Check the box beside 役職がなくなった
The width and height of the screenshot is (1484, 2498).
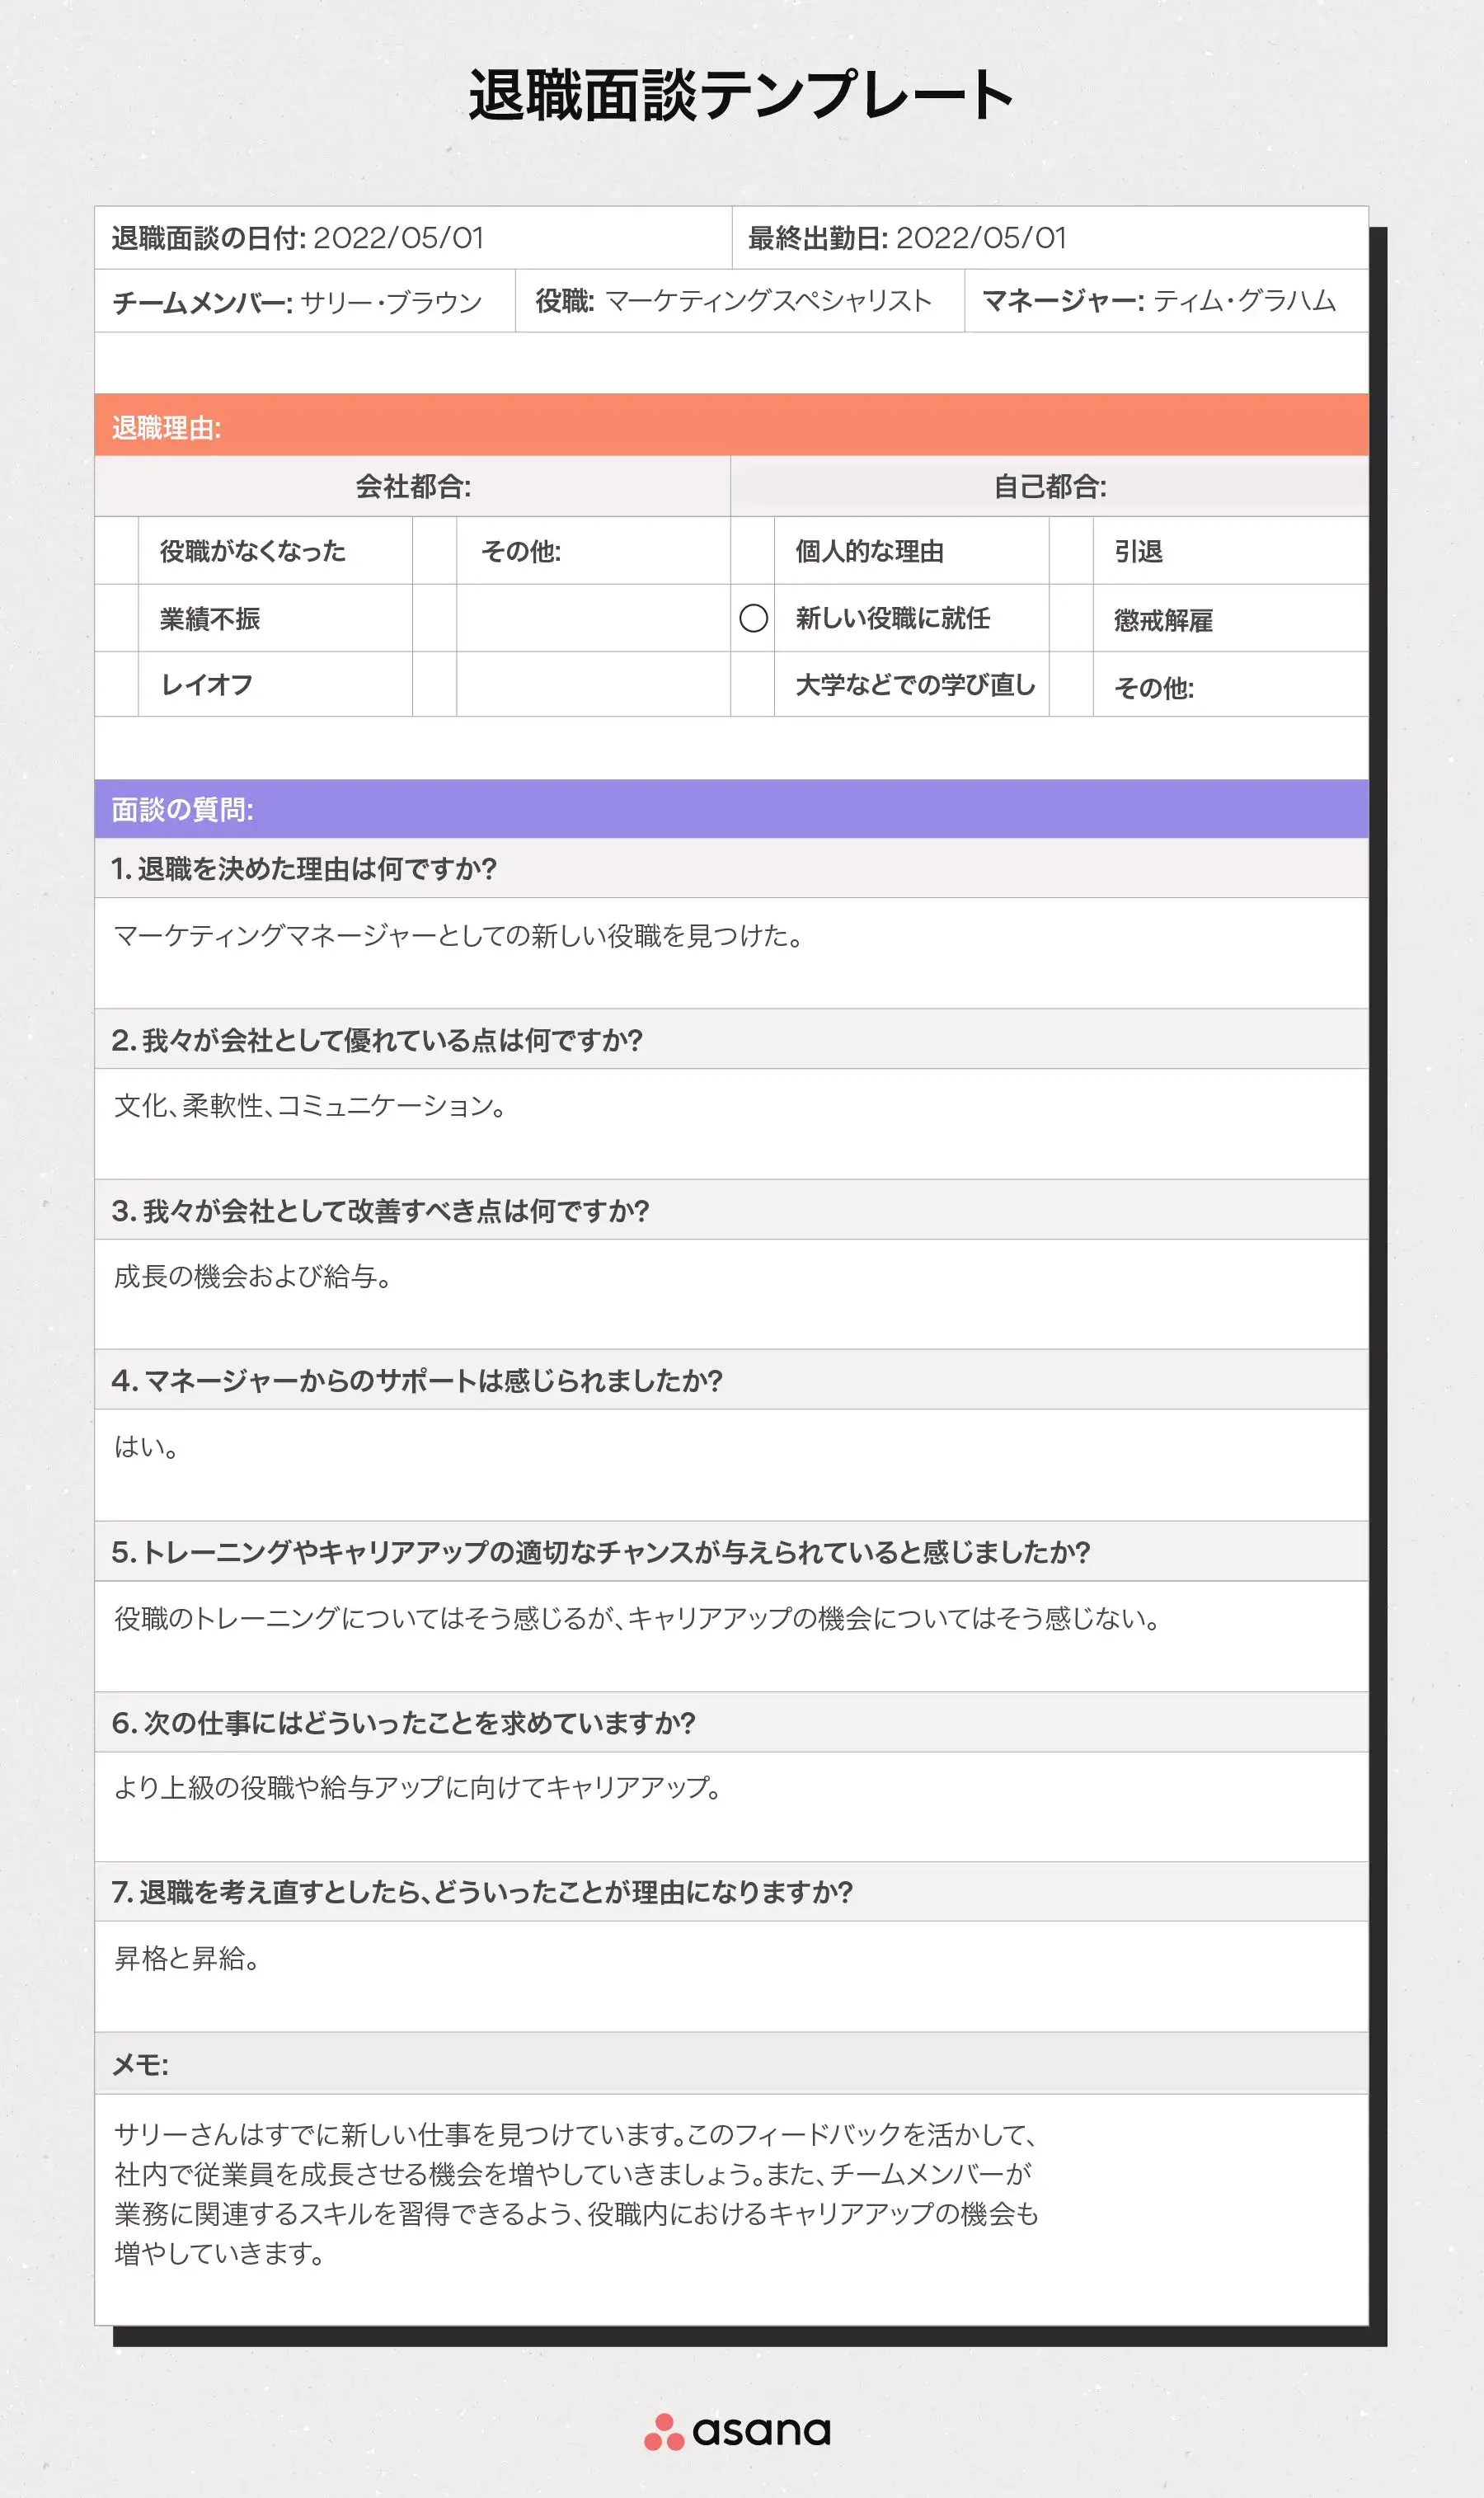[x=116, y=550]
